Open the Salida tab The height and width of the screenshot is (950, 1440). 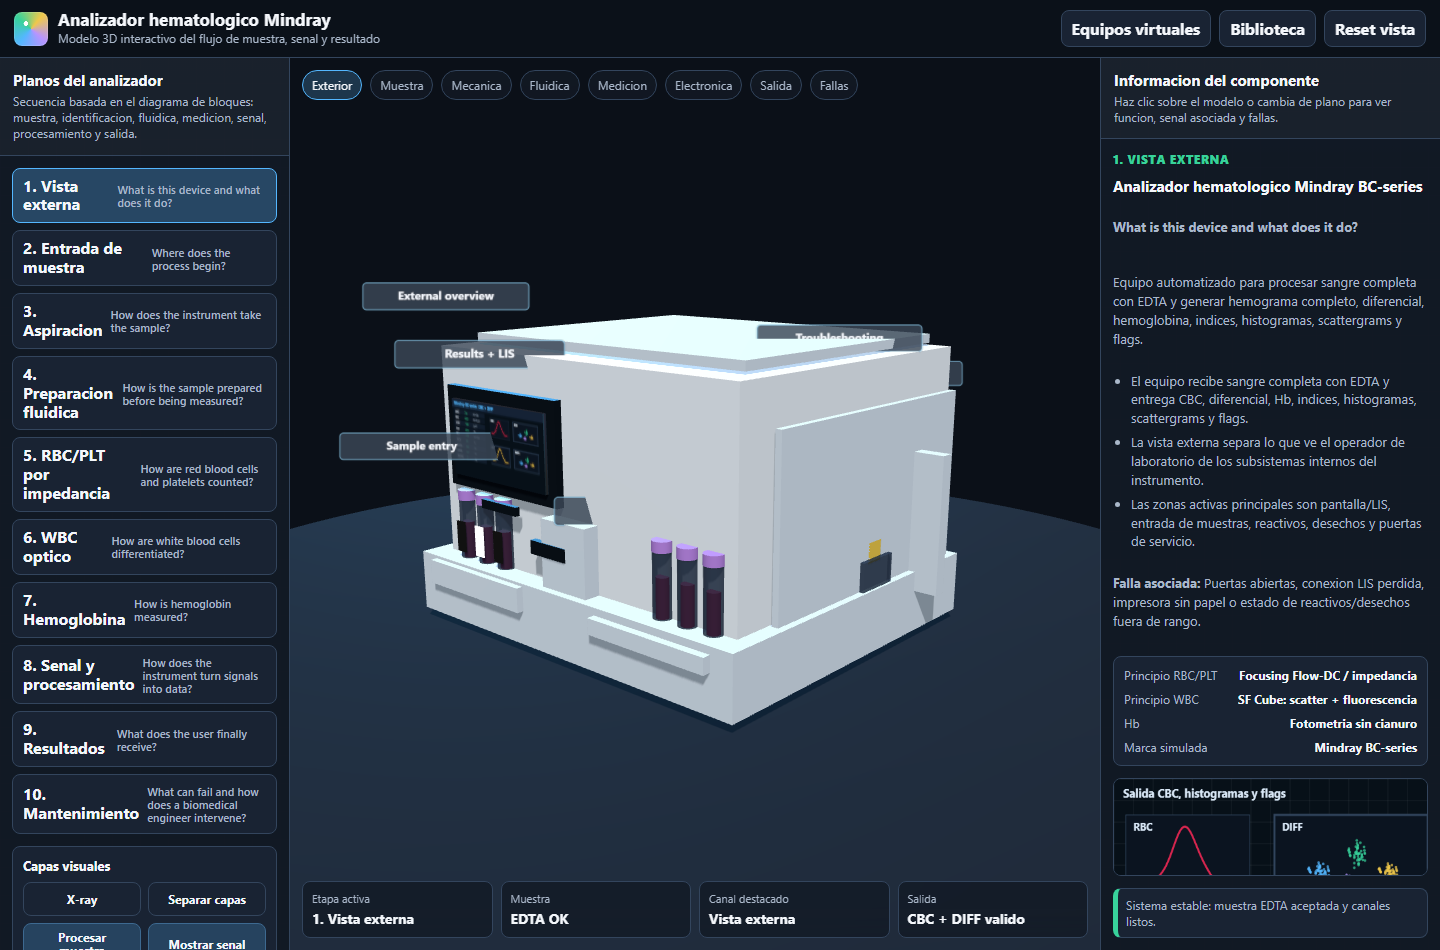(x=776, y=86)
